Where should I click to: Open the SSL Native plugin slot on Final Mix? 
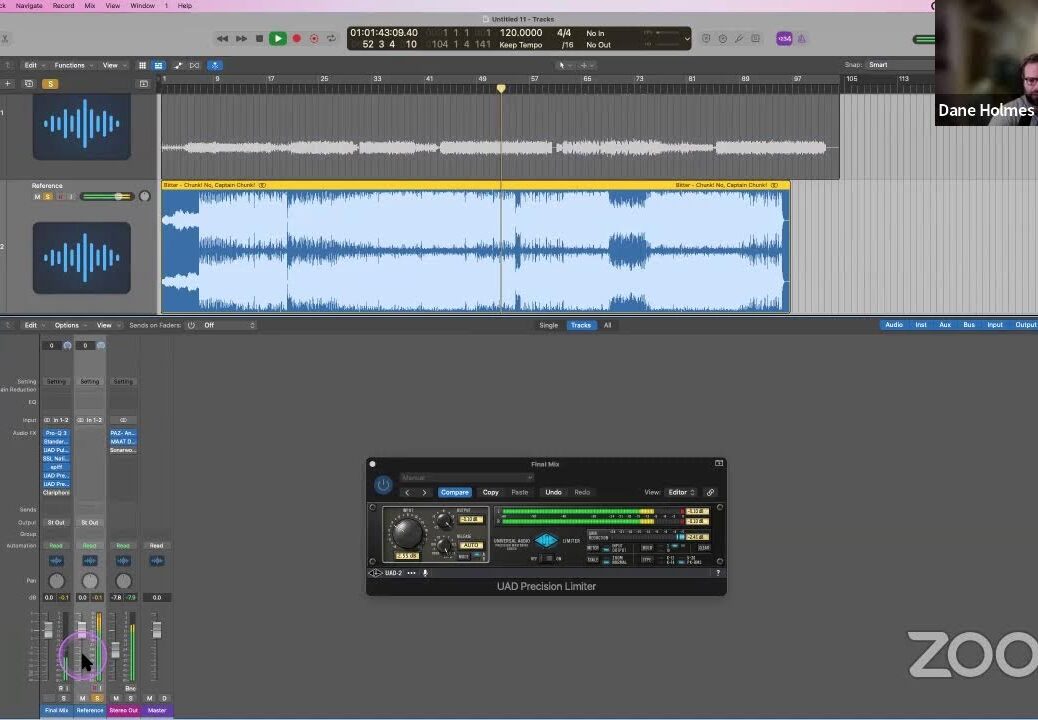[x=56, y=459]
